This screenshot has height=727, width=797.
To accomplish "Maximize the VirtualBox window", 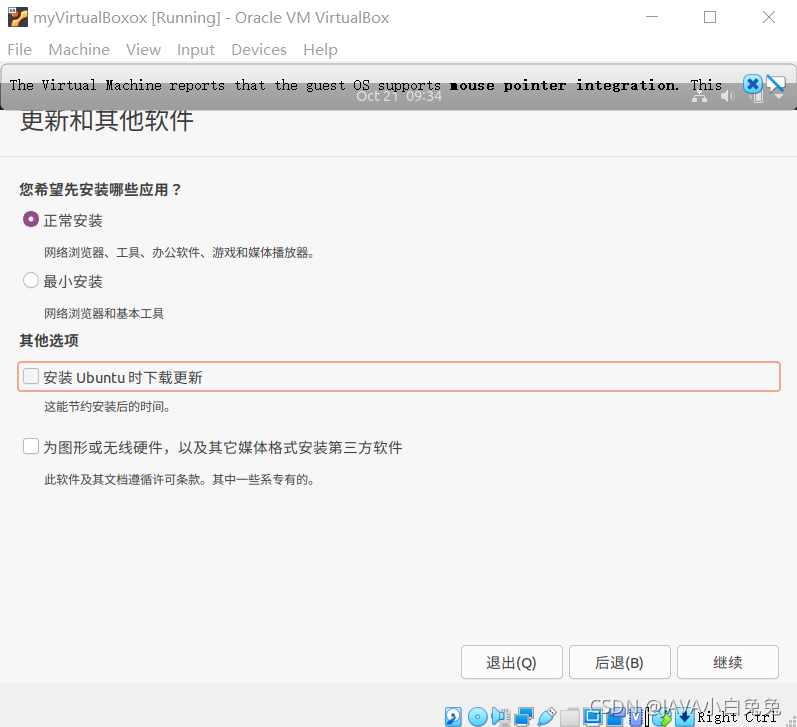I will pos(710,17).
